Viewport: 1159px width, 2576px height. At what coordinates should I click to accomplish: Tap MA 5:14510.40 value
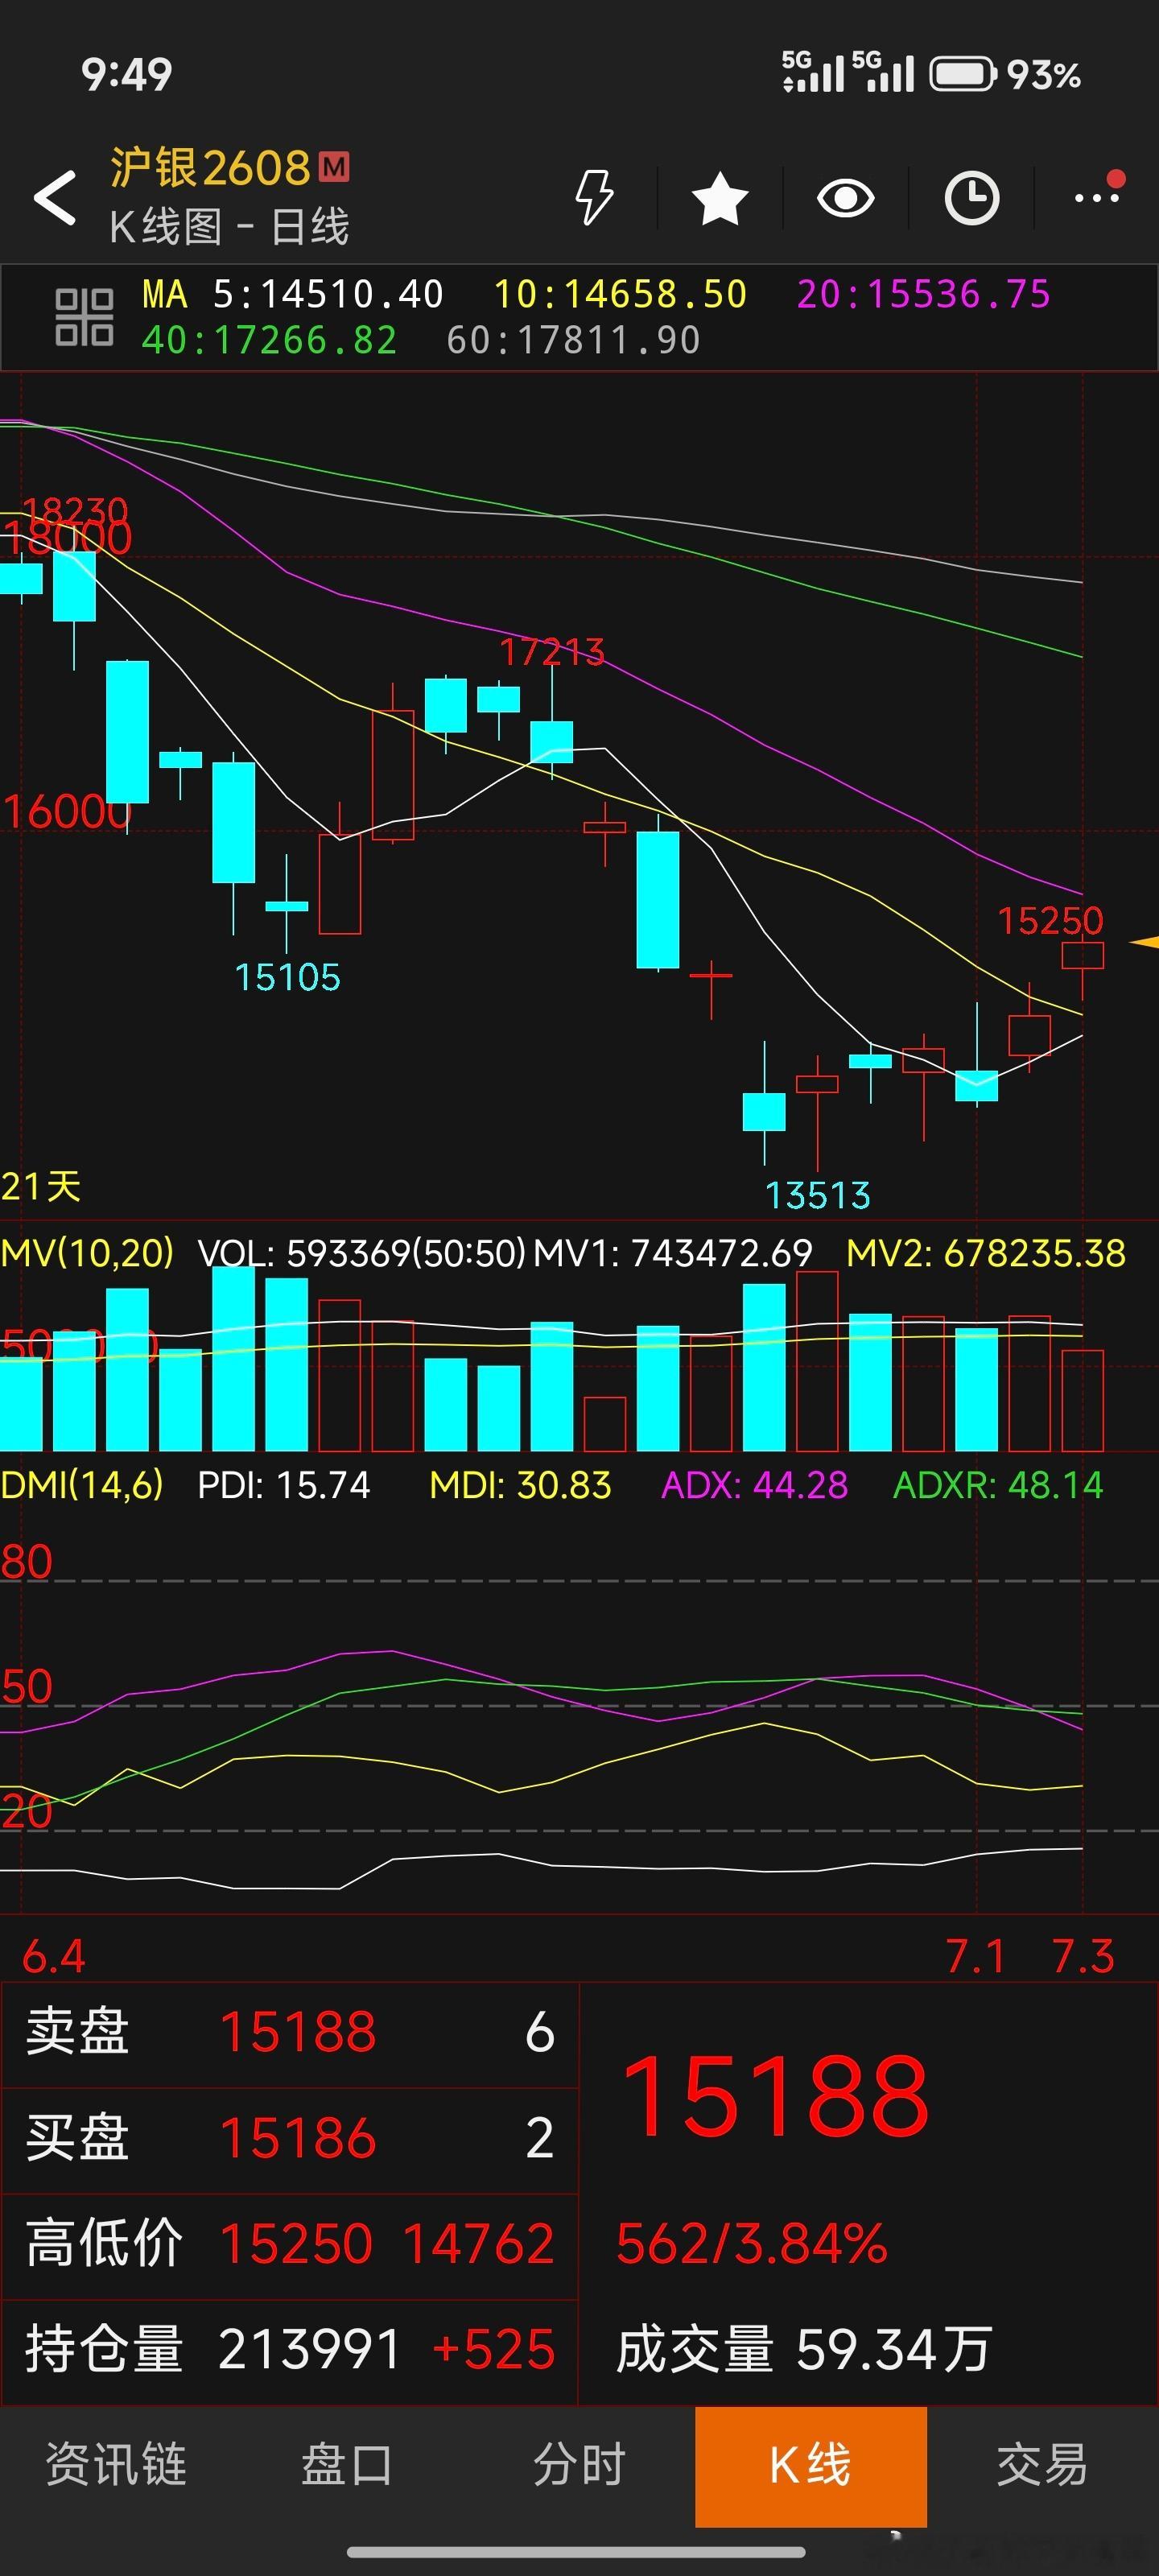328,294
